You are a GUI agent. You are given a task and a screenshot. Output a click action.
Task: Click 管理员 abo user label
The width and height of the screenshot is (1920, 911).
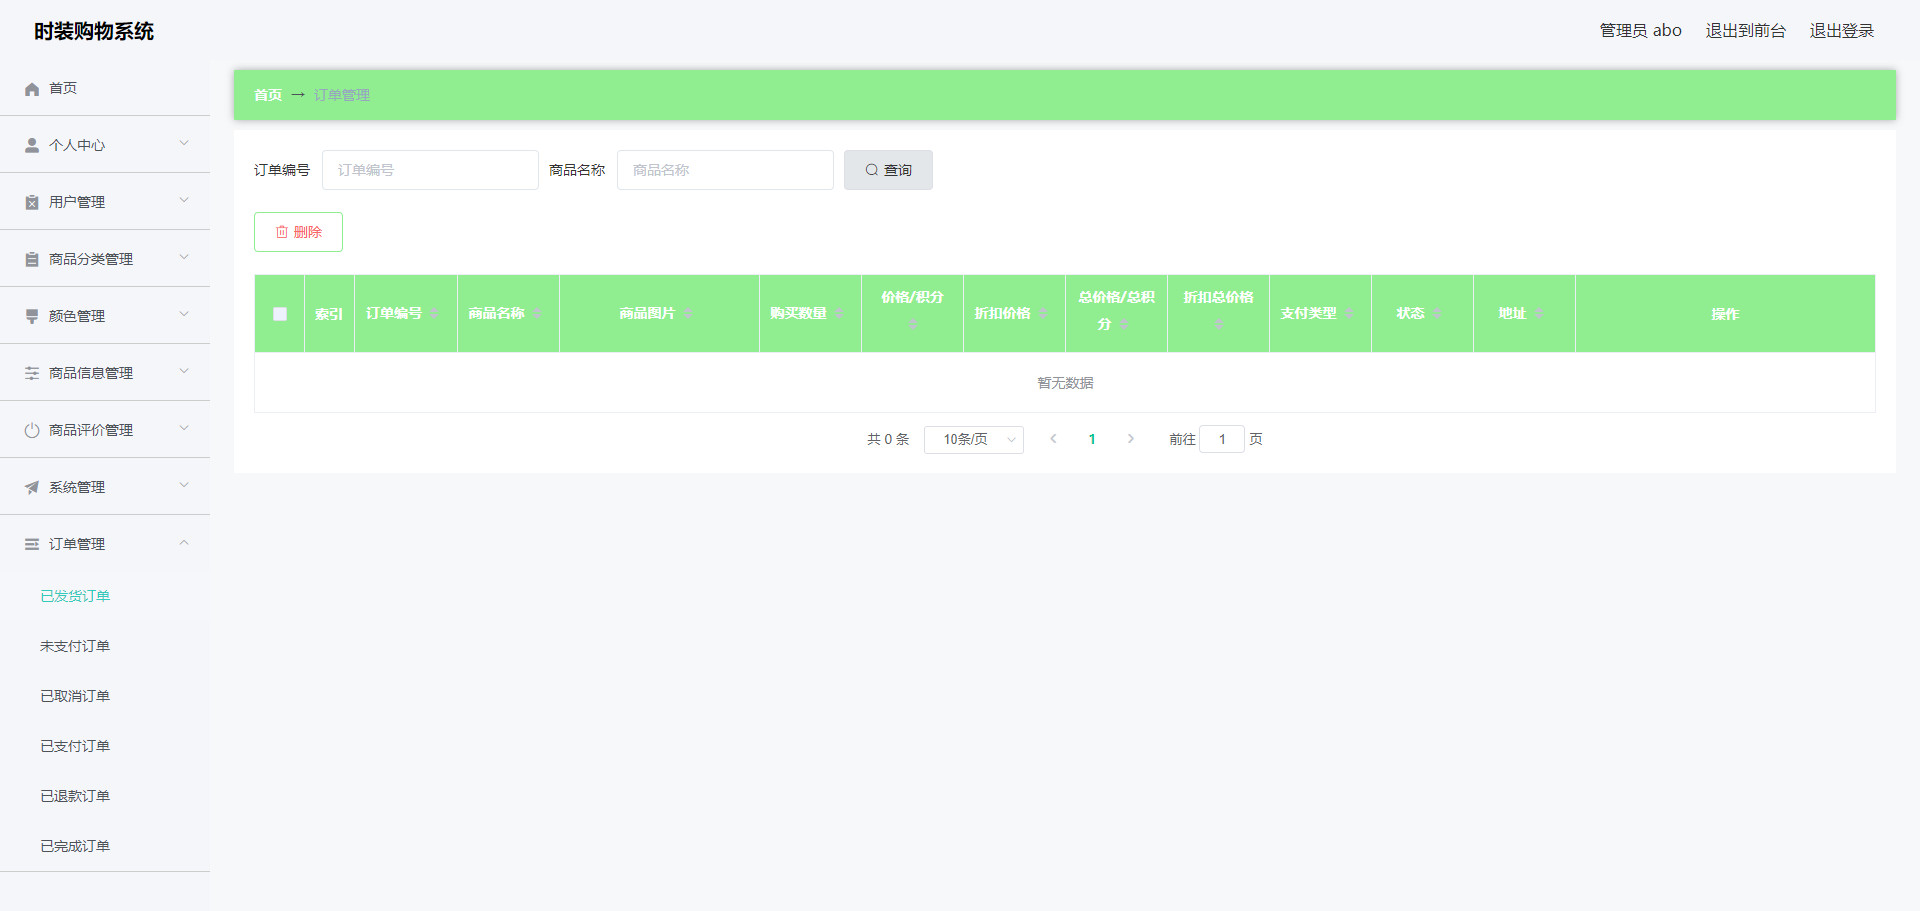[1640, 31]
